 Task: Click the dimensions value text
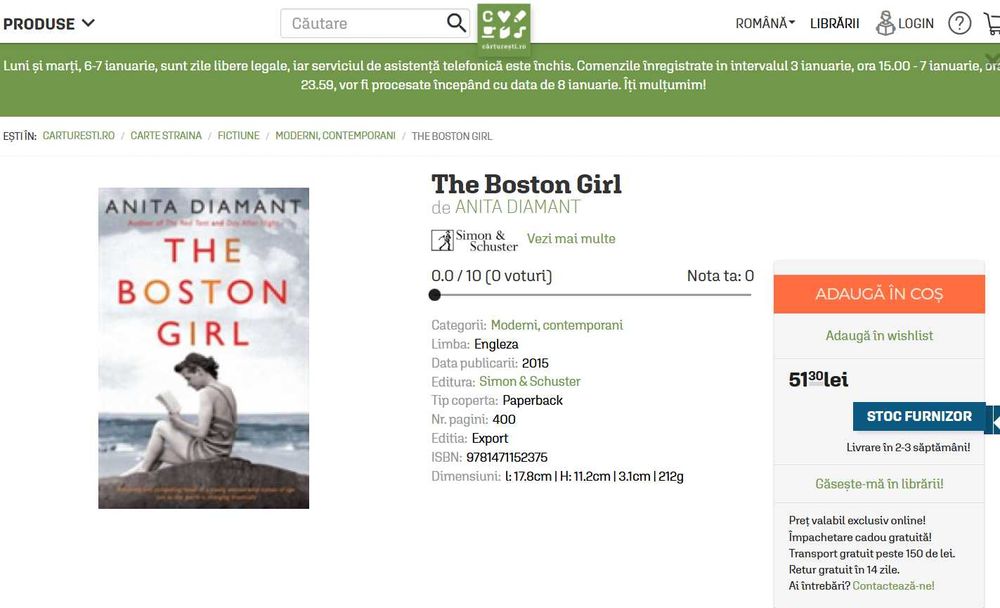[x=594, y=477]
